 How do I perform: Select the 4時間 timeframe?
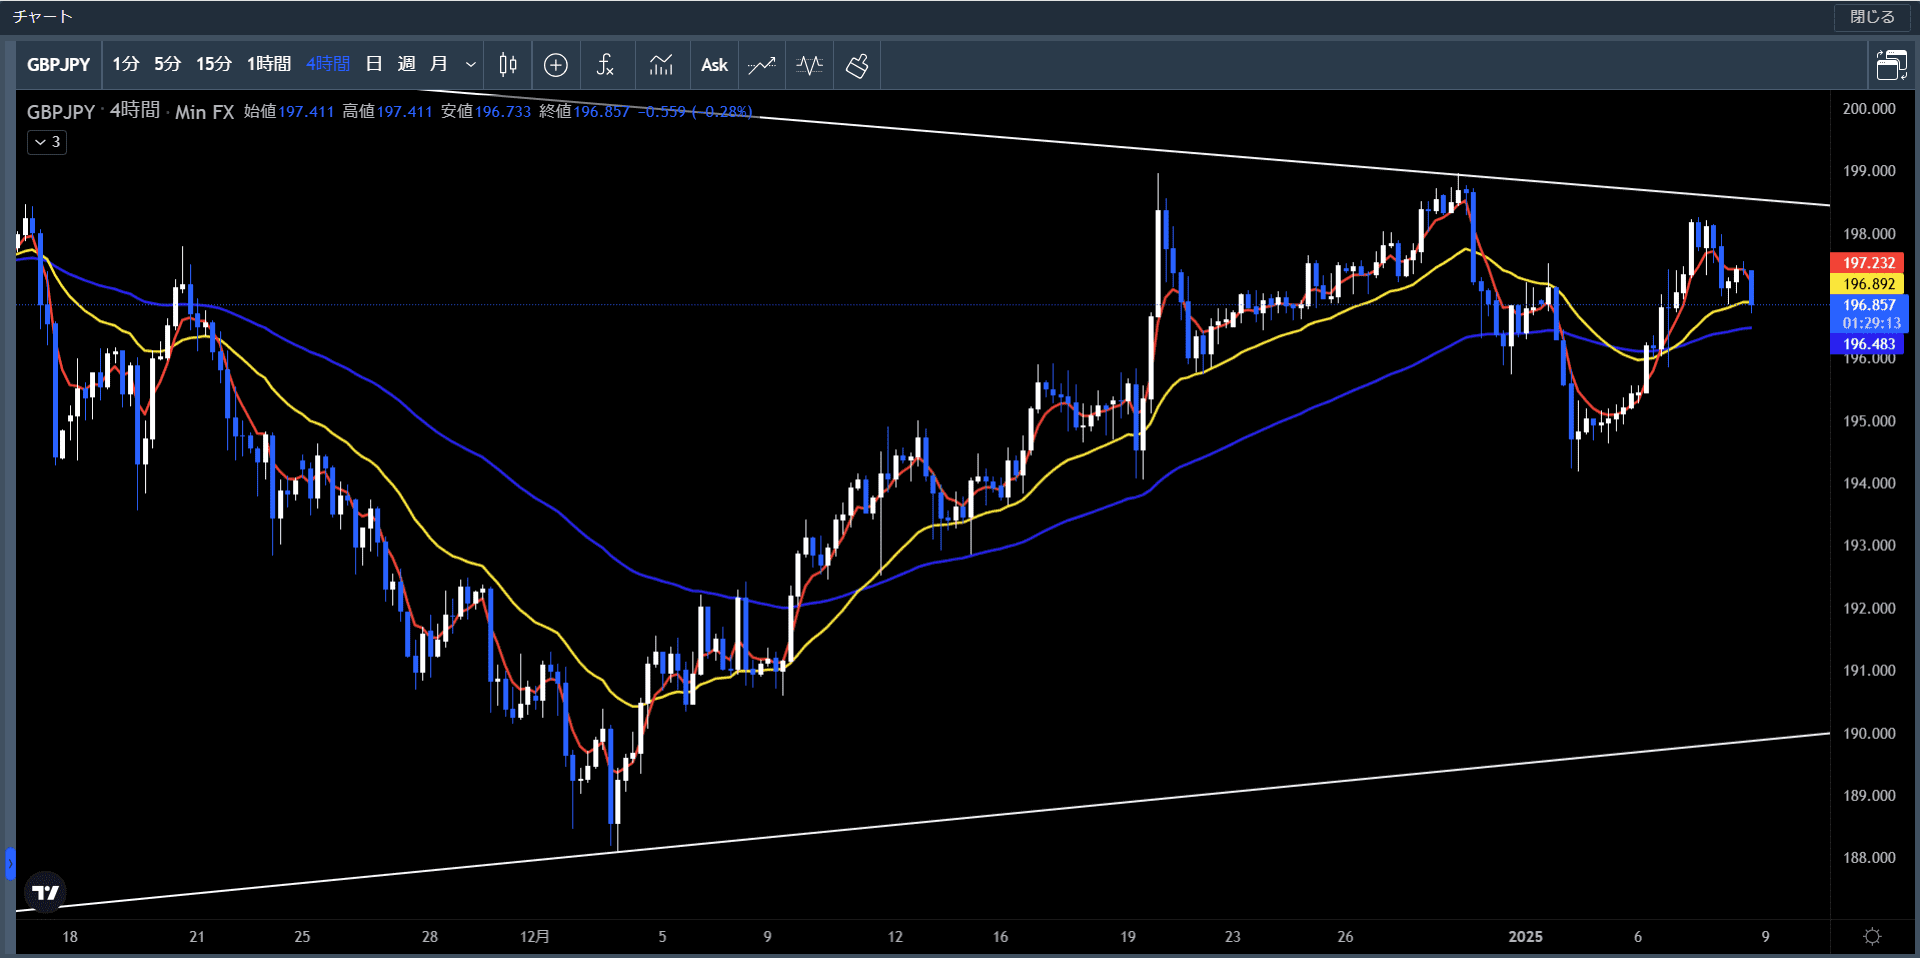click(x=328, y=64)
